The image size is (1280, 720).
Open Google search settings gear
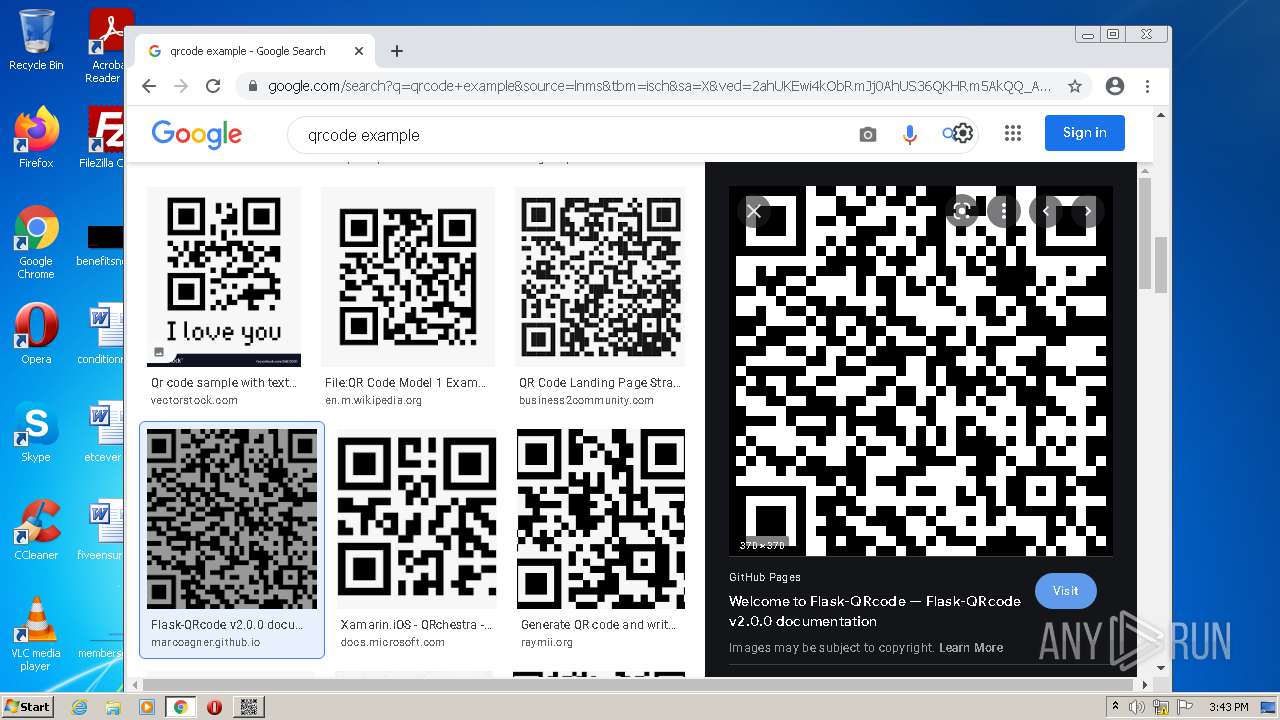click(x=963, y=133)
